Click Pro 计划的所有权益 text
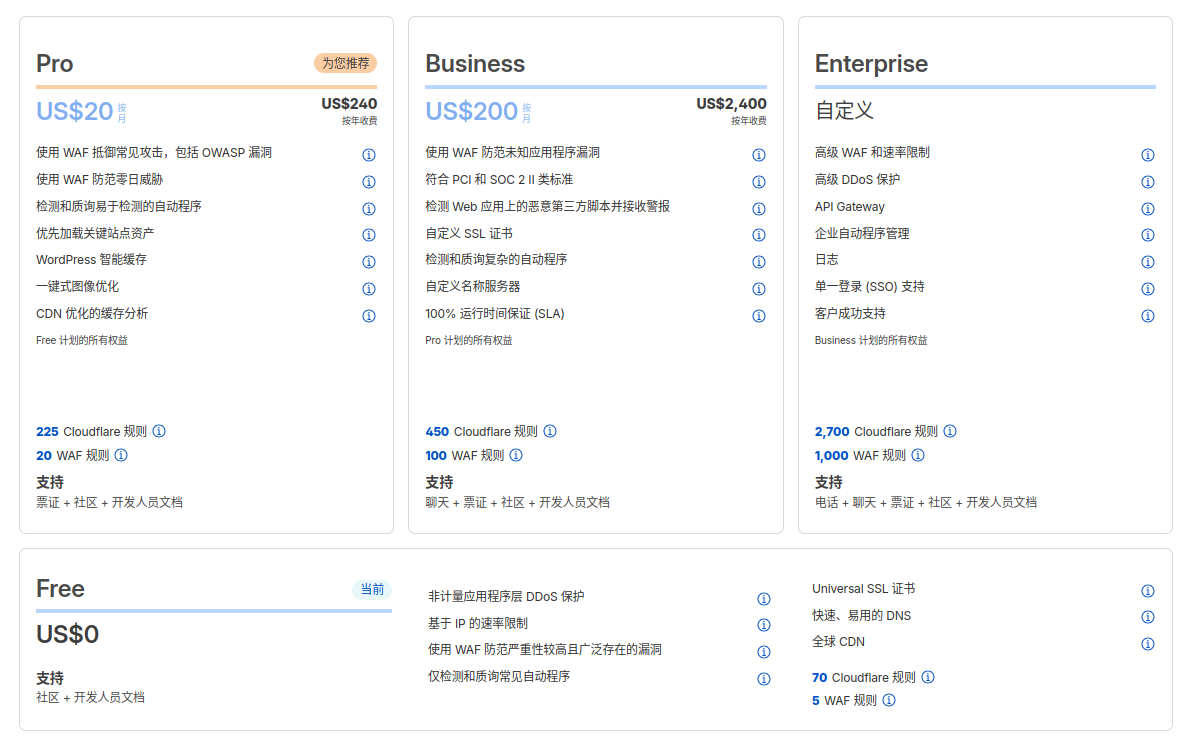Viewport: 1196px width, 748px height. [x=468, y=340]
